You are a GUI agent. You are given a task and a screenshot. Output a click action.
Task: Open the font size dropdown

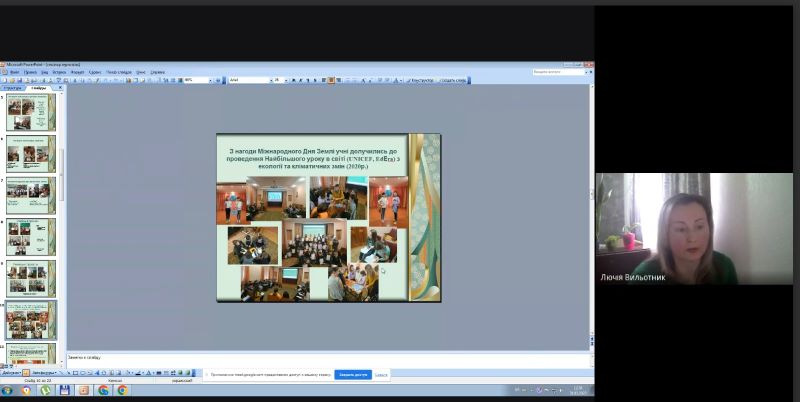click(x=286, y=80)
